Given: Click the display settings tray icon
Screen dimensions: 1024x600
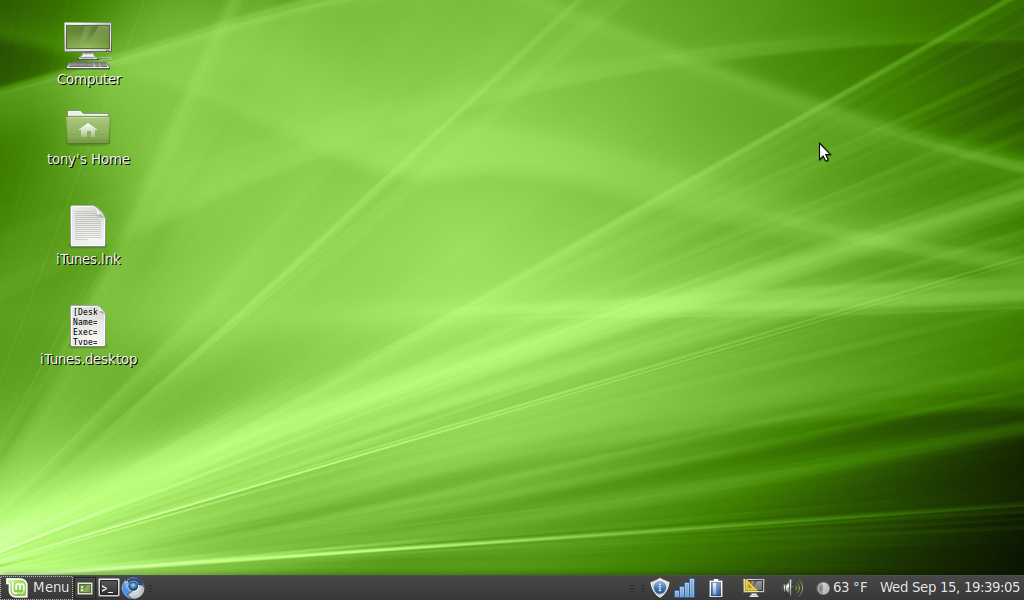Looking at the screenshot, I should pyautogui.click(x=753, y=588).
